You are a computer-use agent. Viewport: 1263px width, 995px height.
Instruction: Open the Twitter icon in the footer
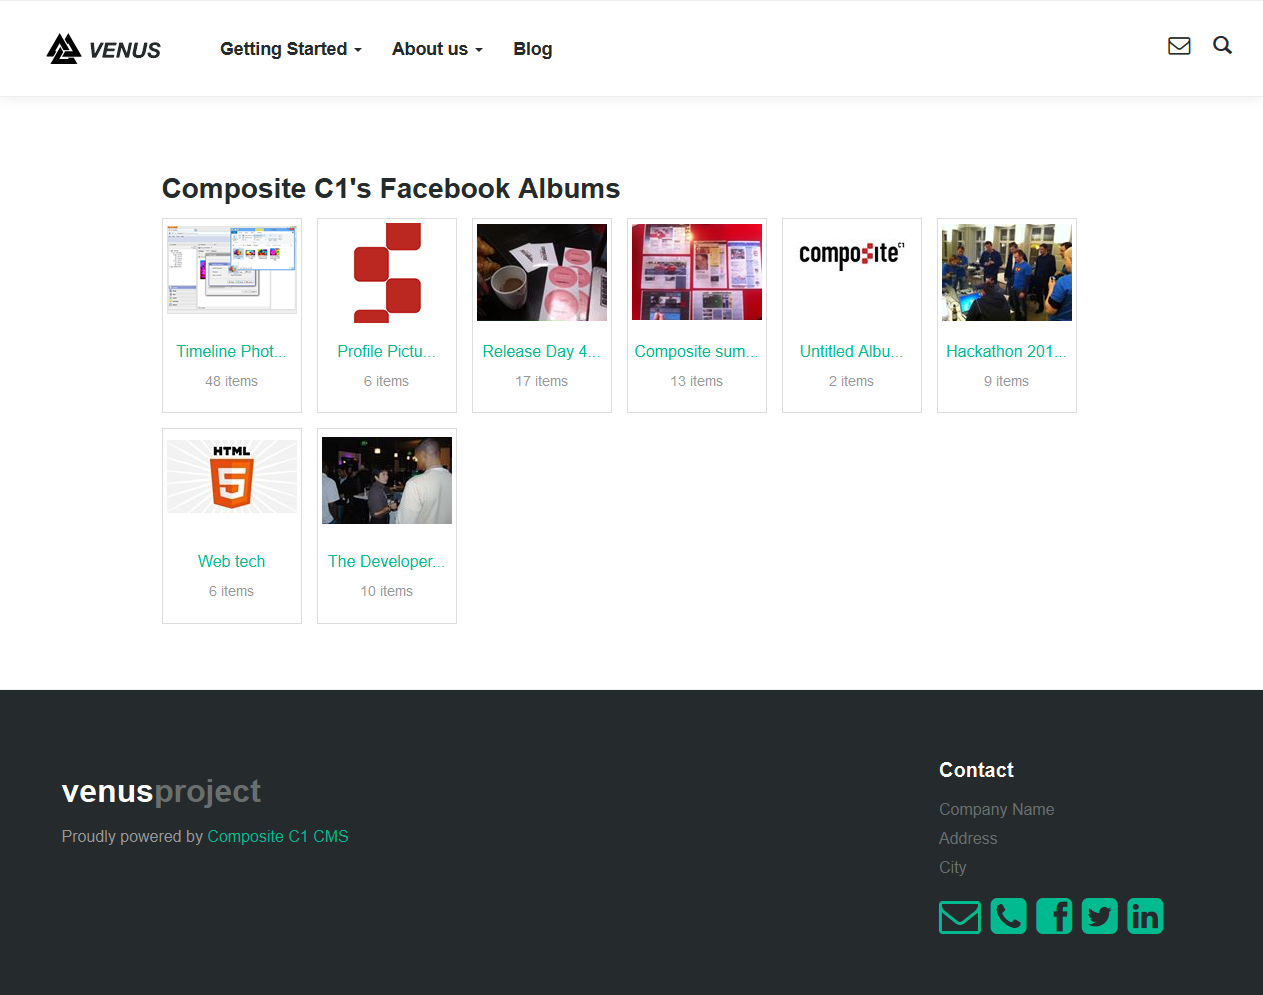coord(1099,916)
